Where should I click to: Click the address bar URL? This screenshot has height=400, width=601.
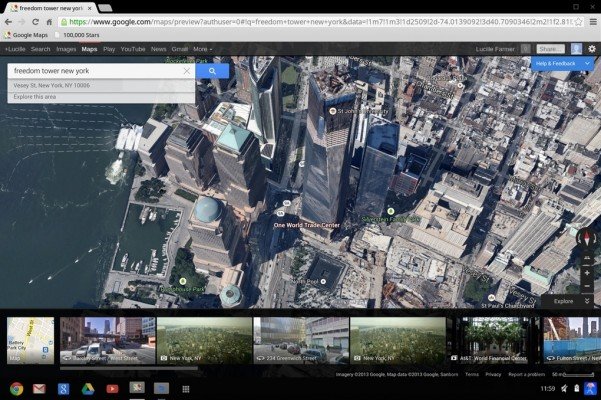[x=320, y=22]
